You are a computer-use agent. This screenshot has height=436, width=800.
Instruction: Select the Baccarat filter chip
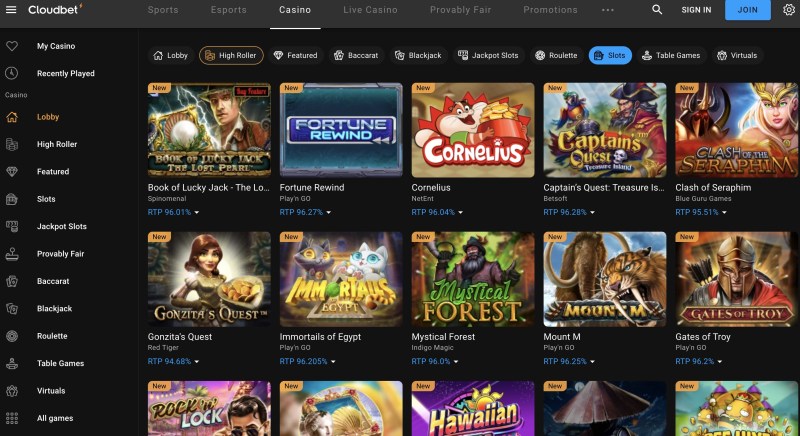point(356,56)
